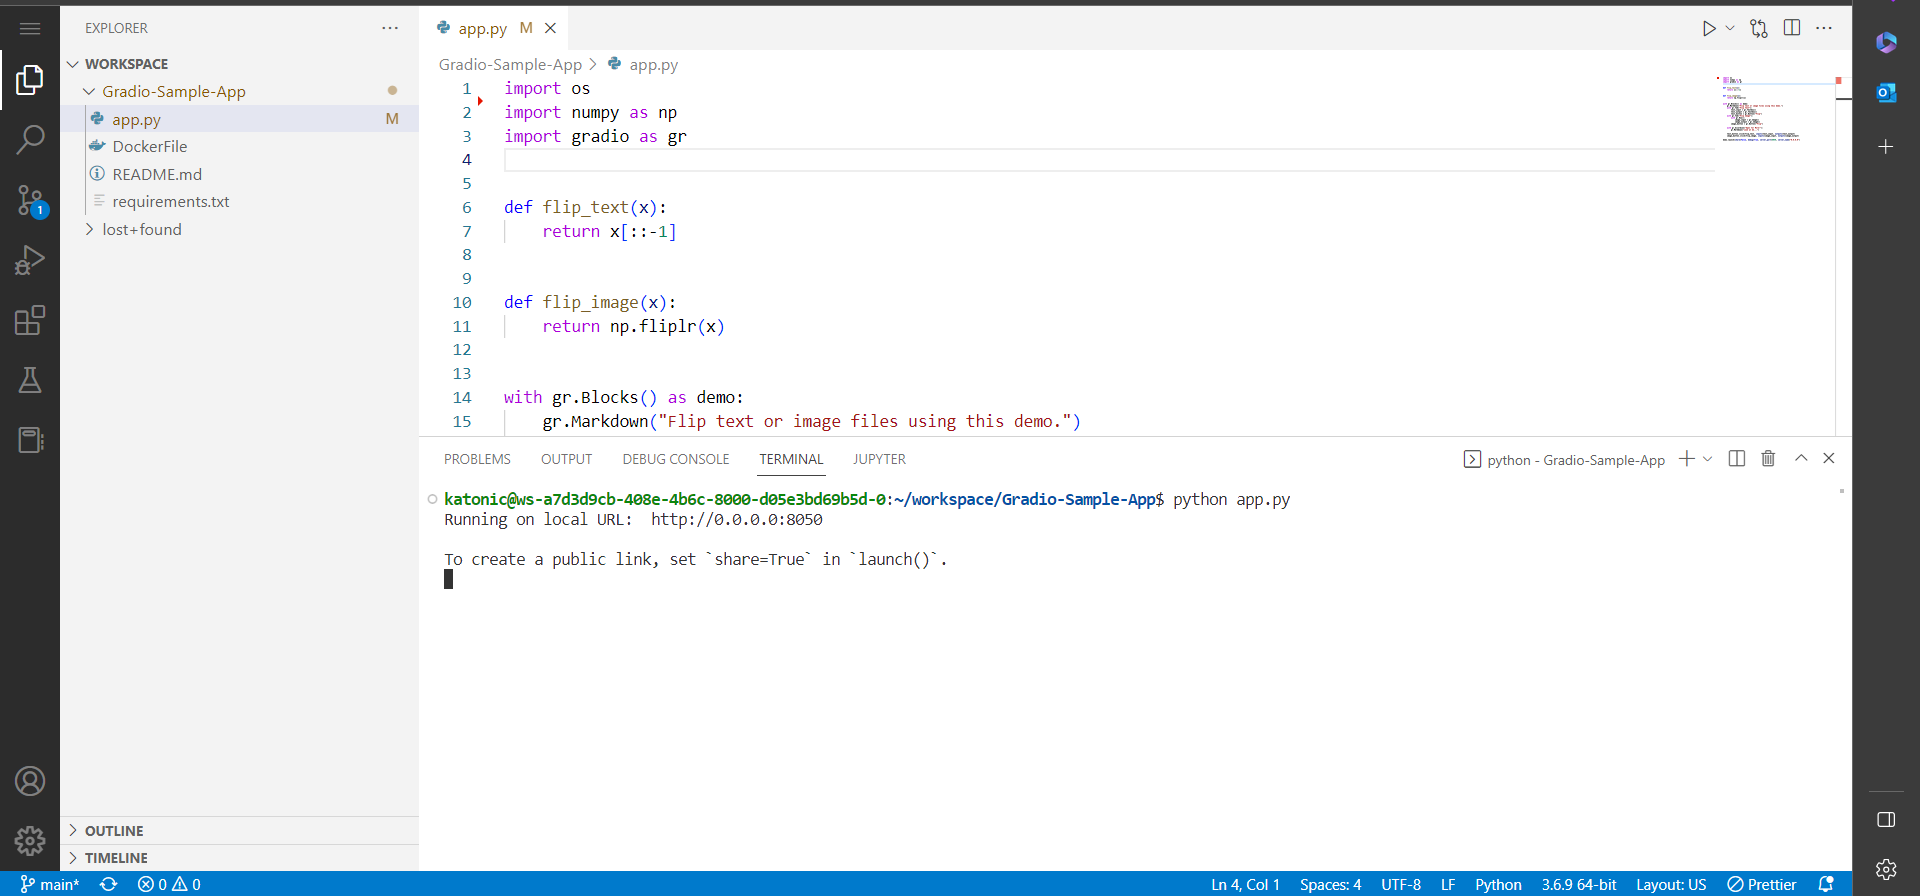
Task: Open notifications bell in status bar
Action: [x=1826, y=884]
